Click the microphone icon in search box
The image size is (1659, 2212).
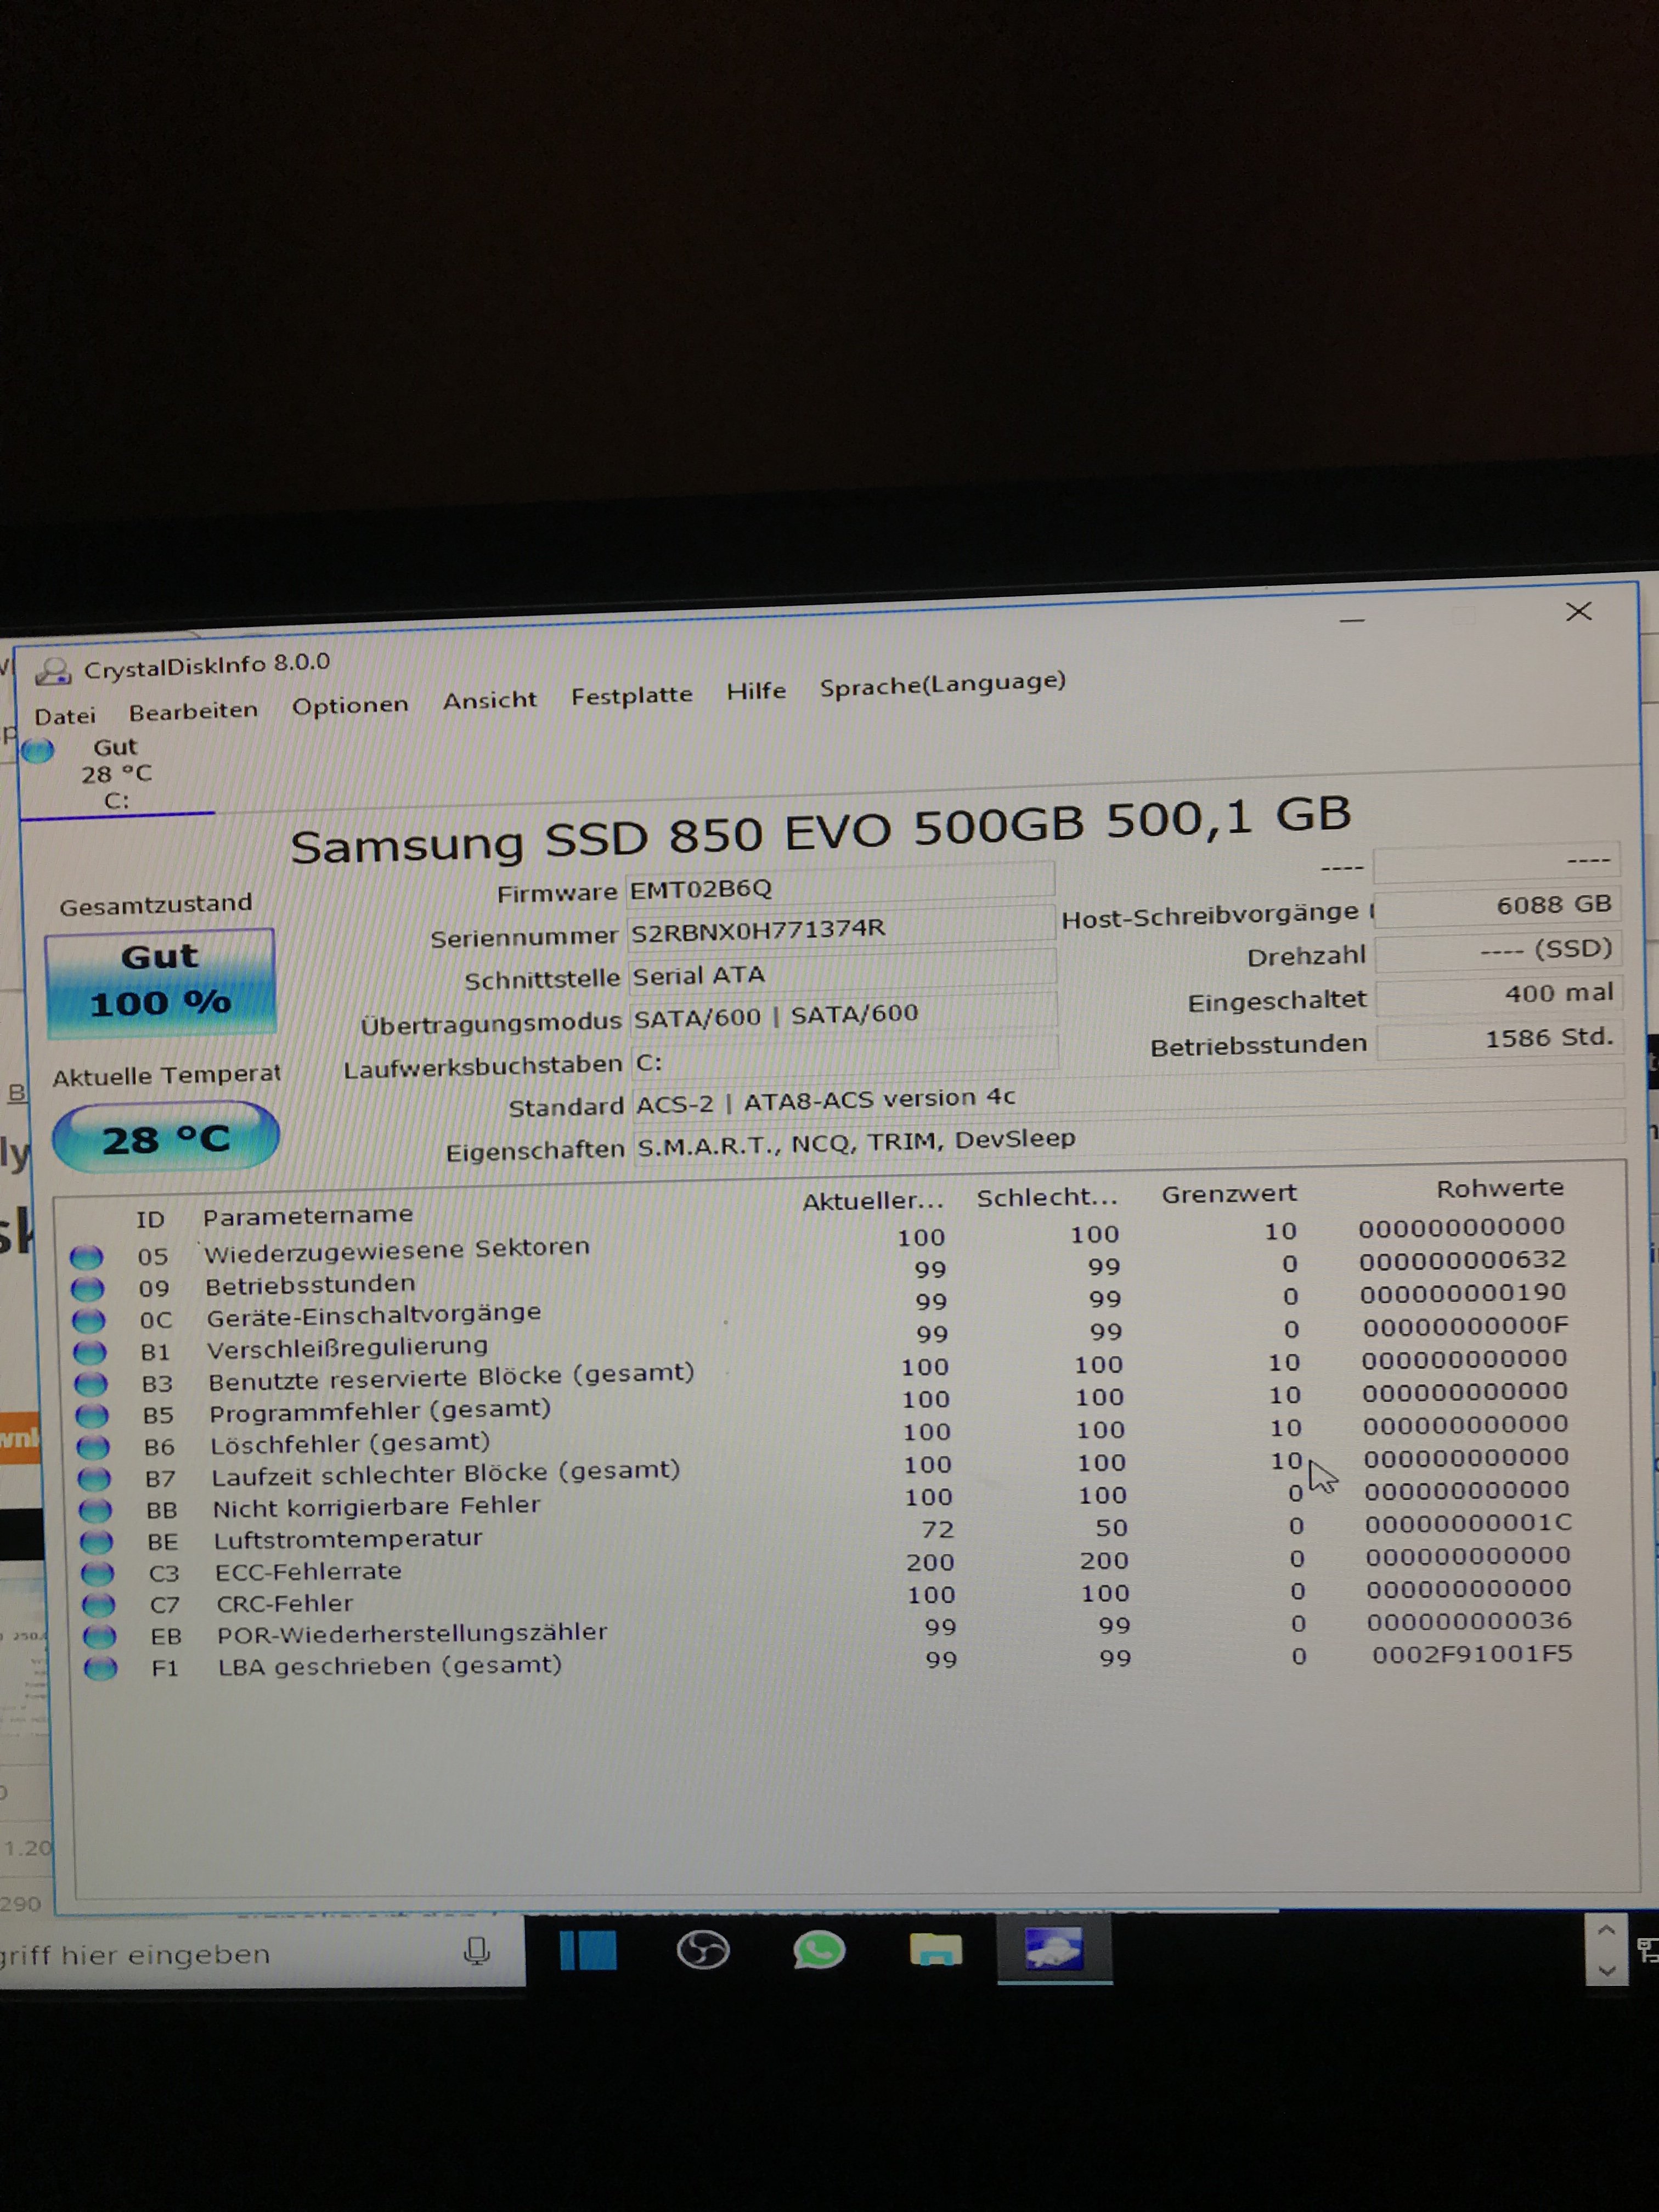[477, 1951]
